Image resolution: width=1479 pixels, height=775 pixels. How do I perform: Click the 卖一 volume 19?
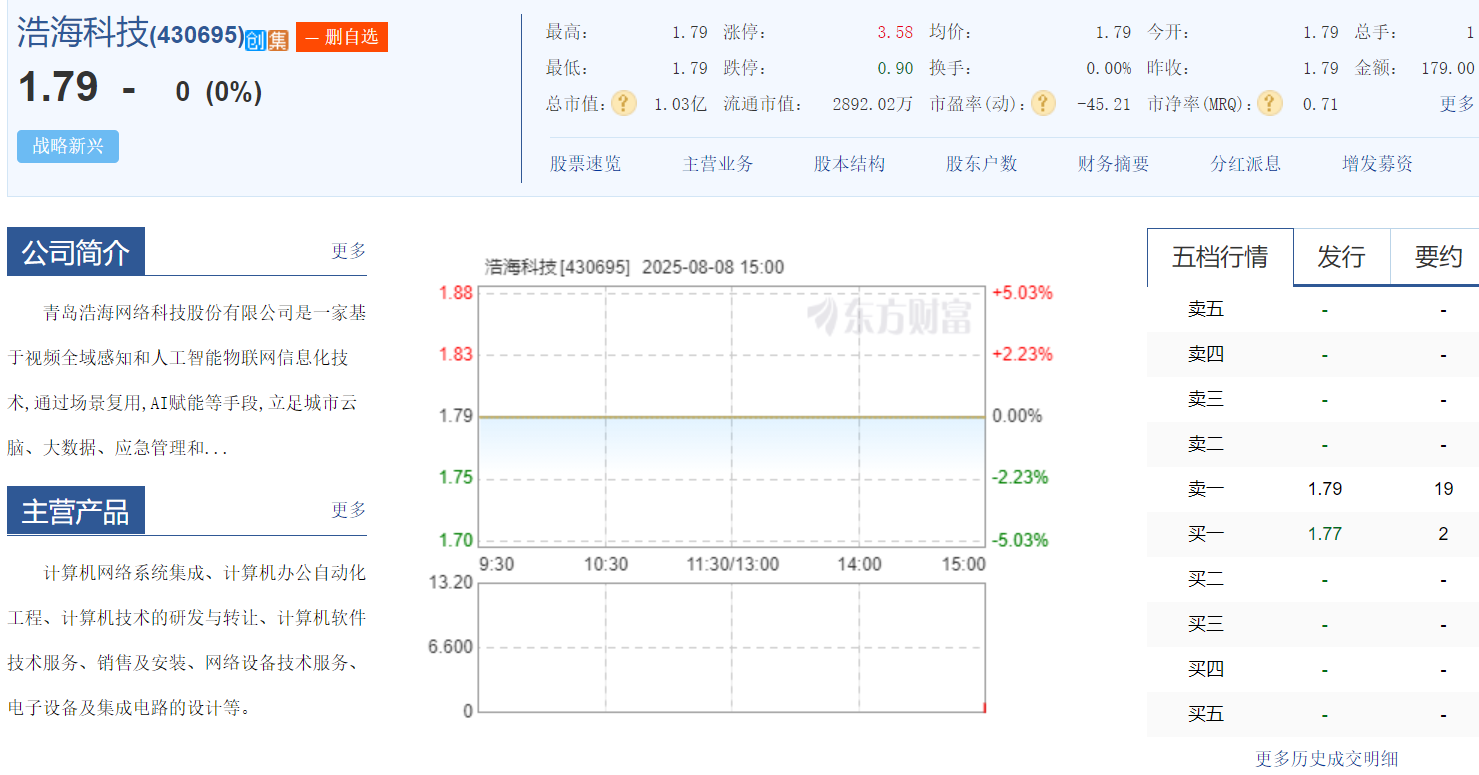coord(1443,489)
